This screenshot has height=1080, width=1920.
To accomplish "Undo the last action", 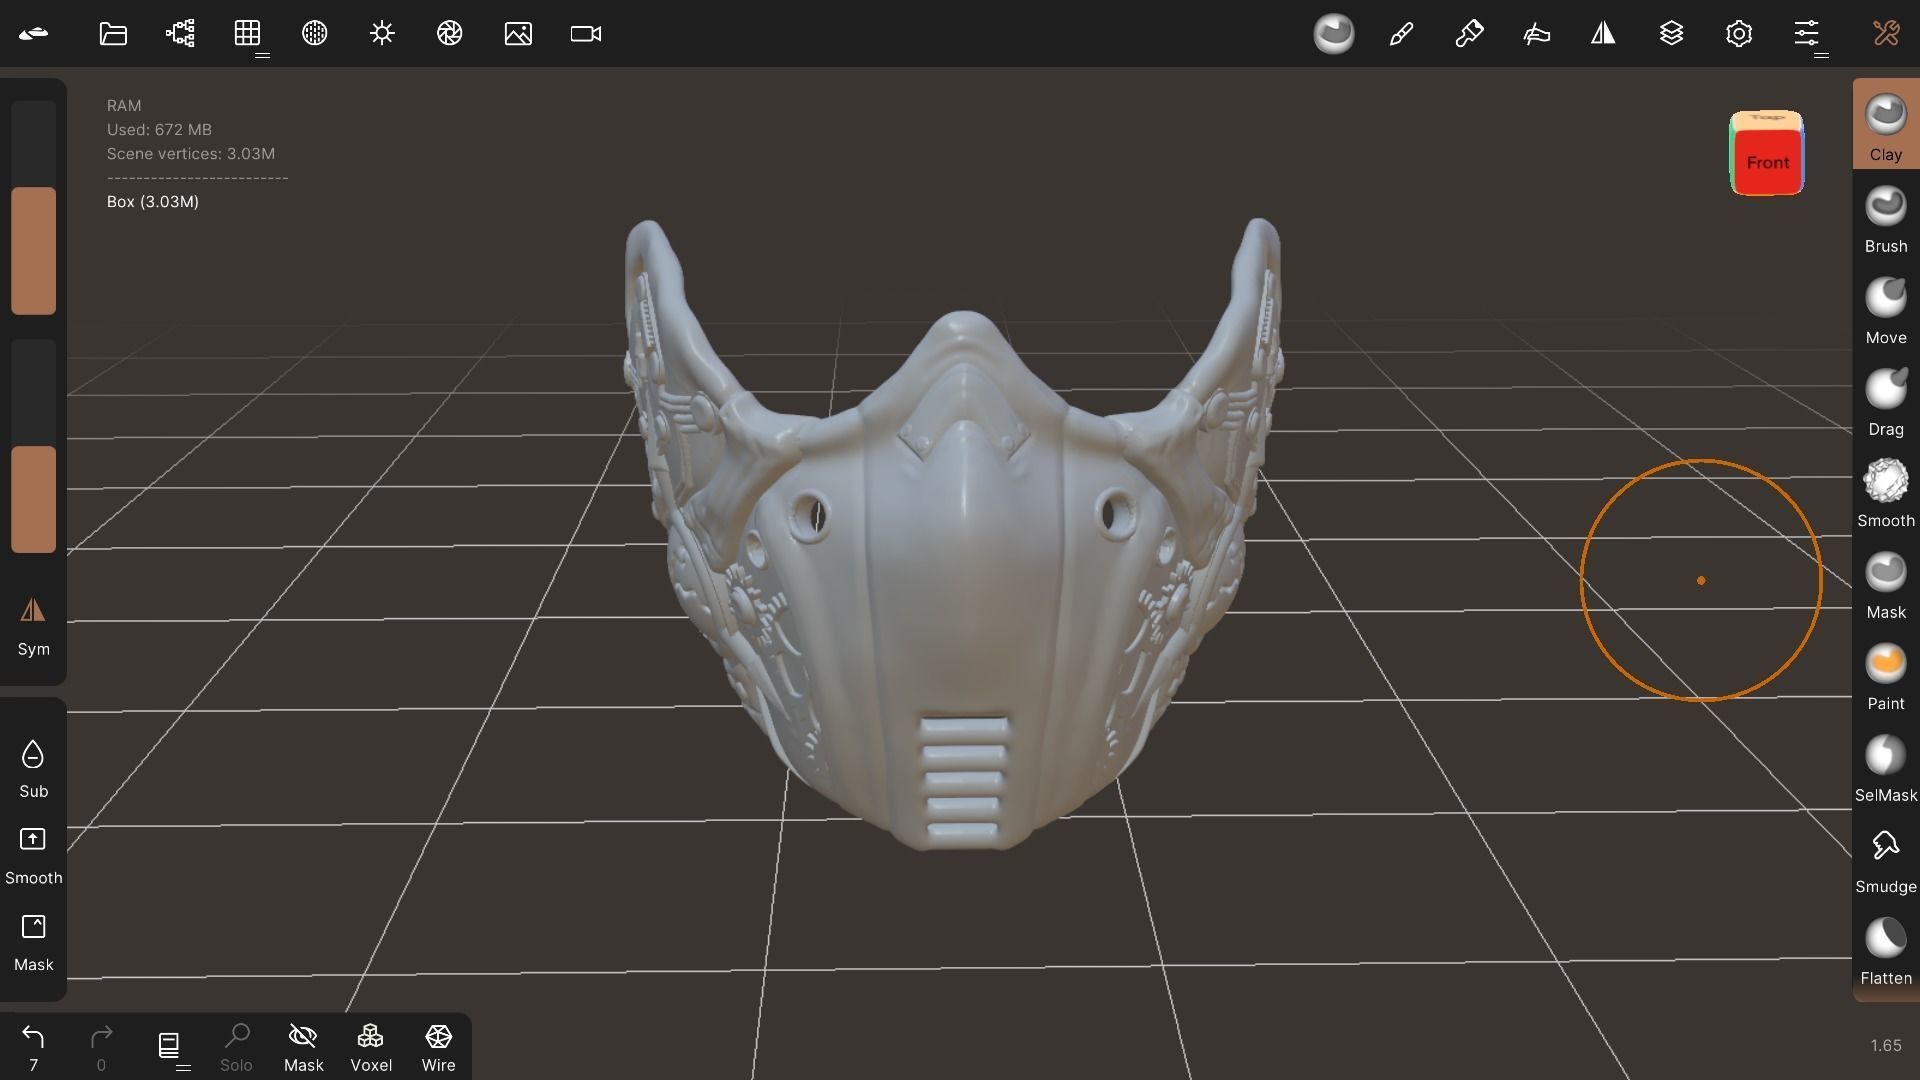I will coord(33,1047).
